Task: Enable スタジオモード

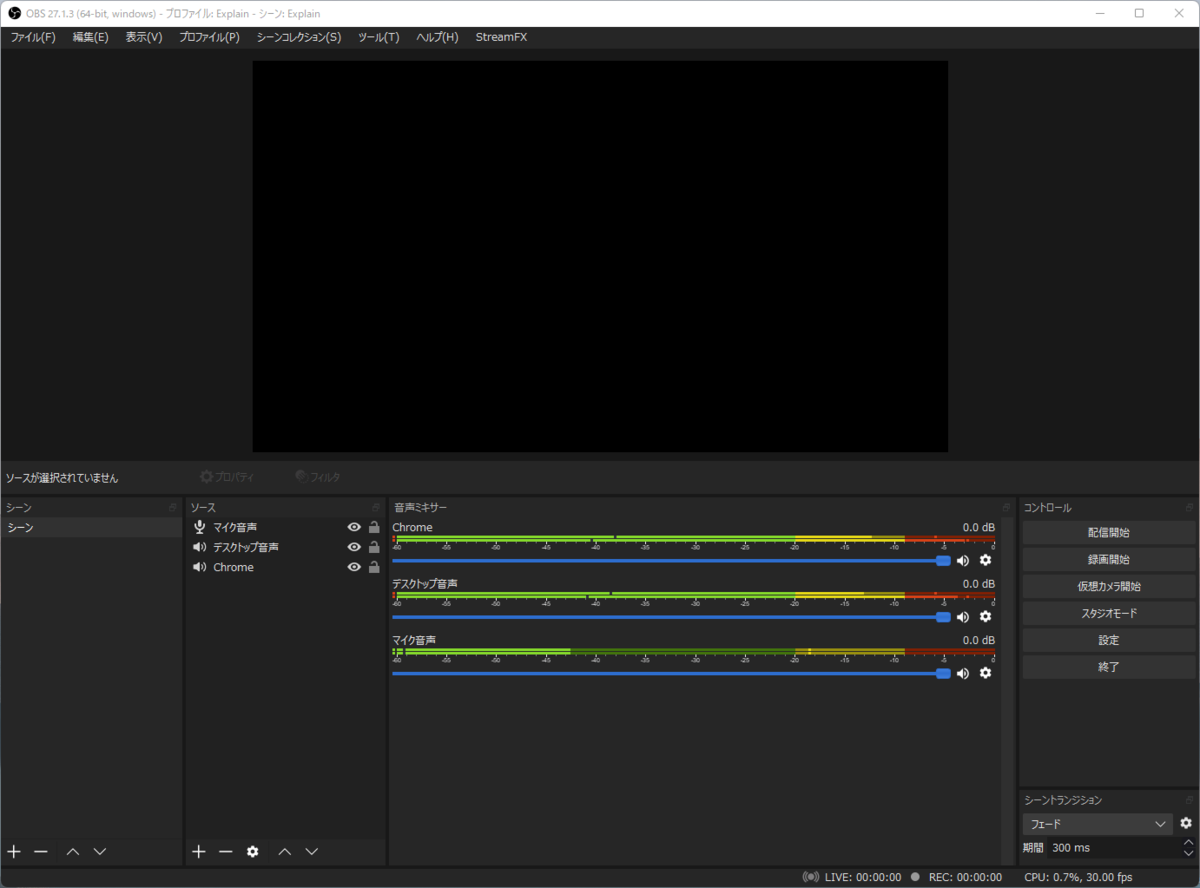Action: coord(1108,612)
